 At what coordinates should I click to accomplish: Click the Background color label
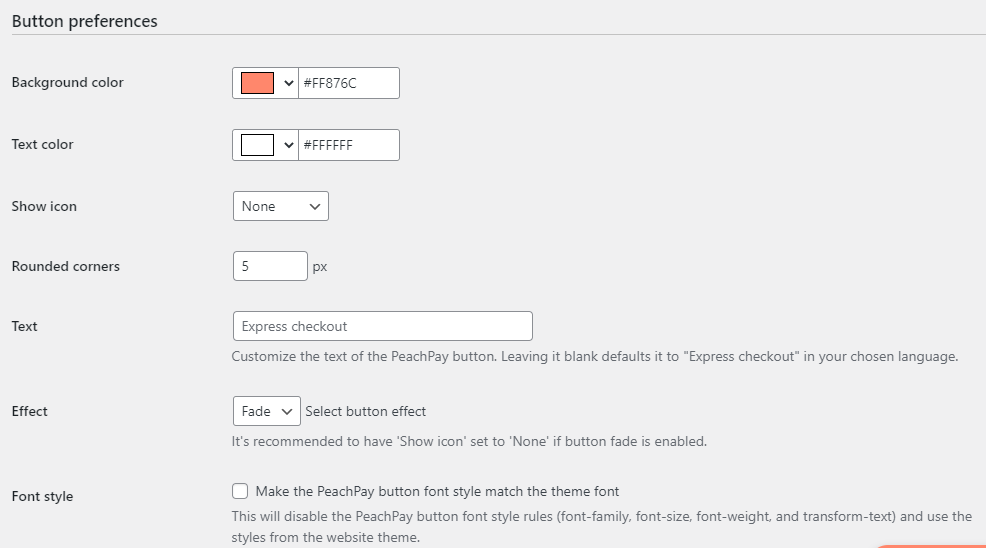click(x=68, y=82)
